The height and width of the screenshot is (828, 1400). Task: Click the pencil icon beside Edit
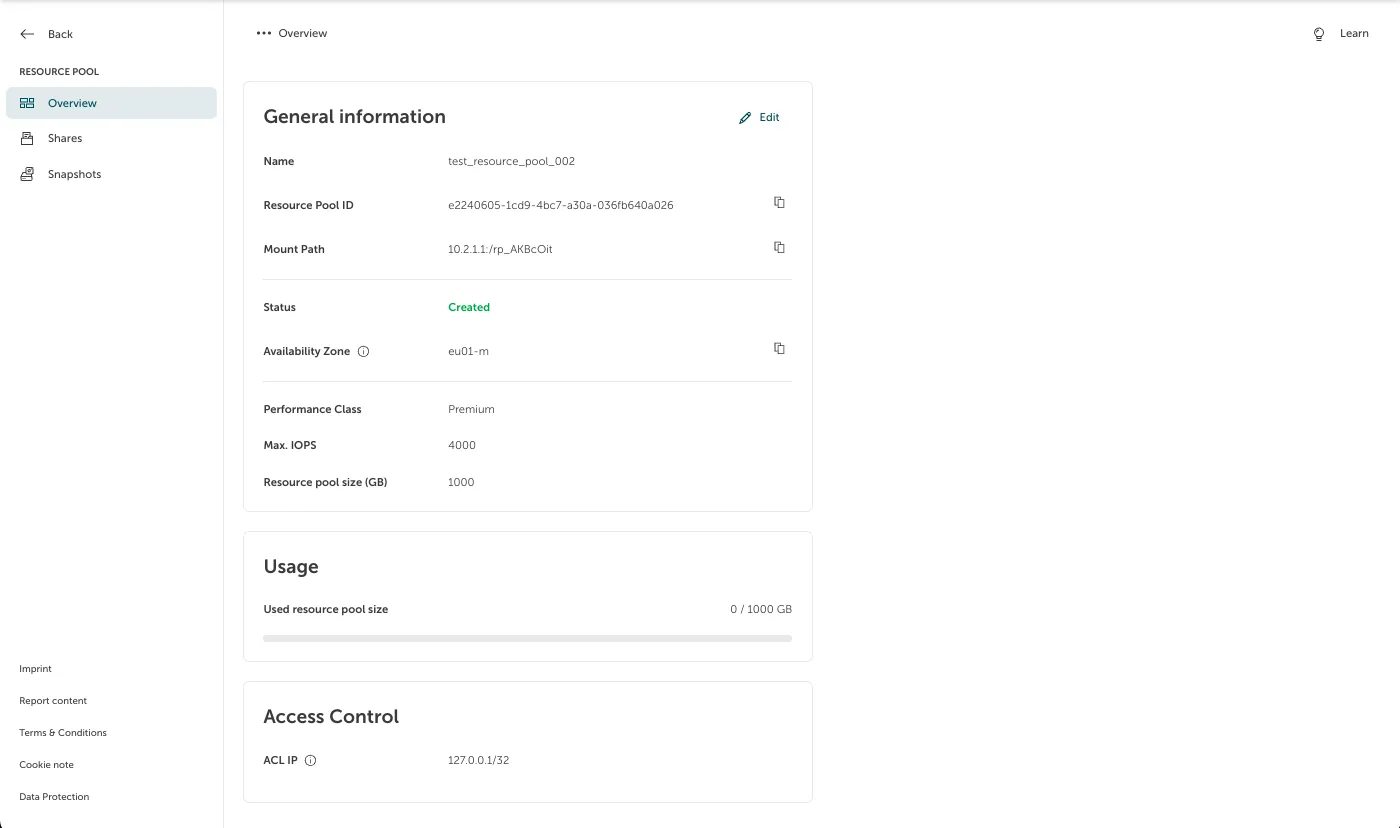[745, 118]
